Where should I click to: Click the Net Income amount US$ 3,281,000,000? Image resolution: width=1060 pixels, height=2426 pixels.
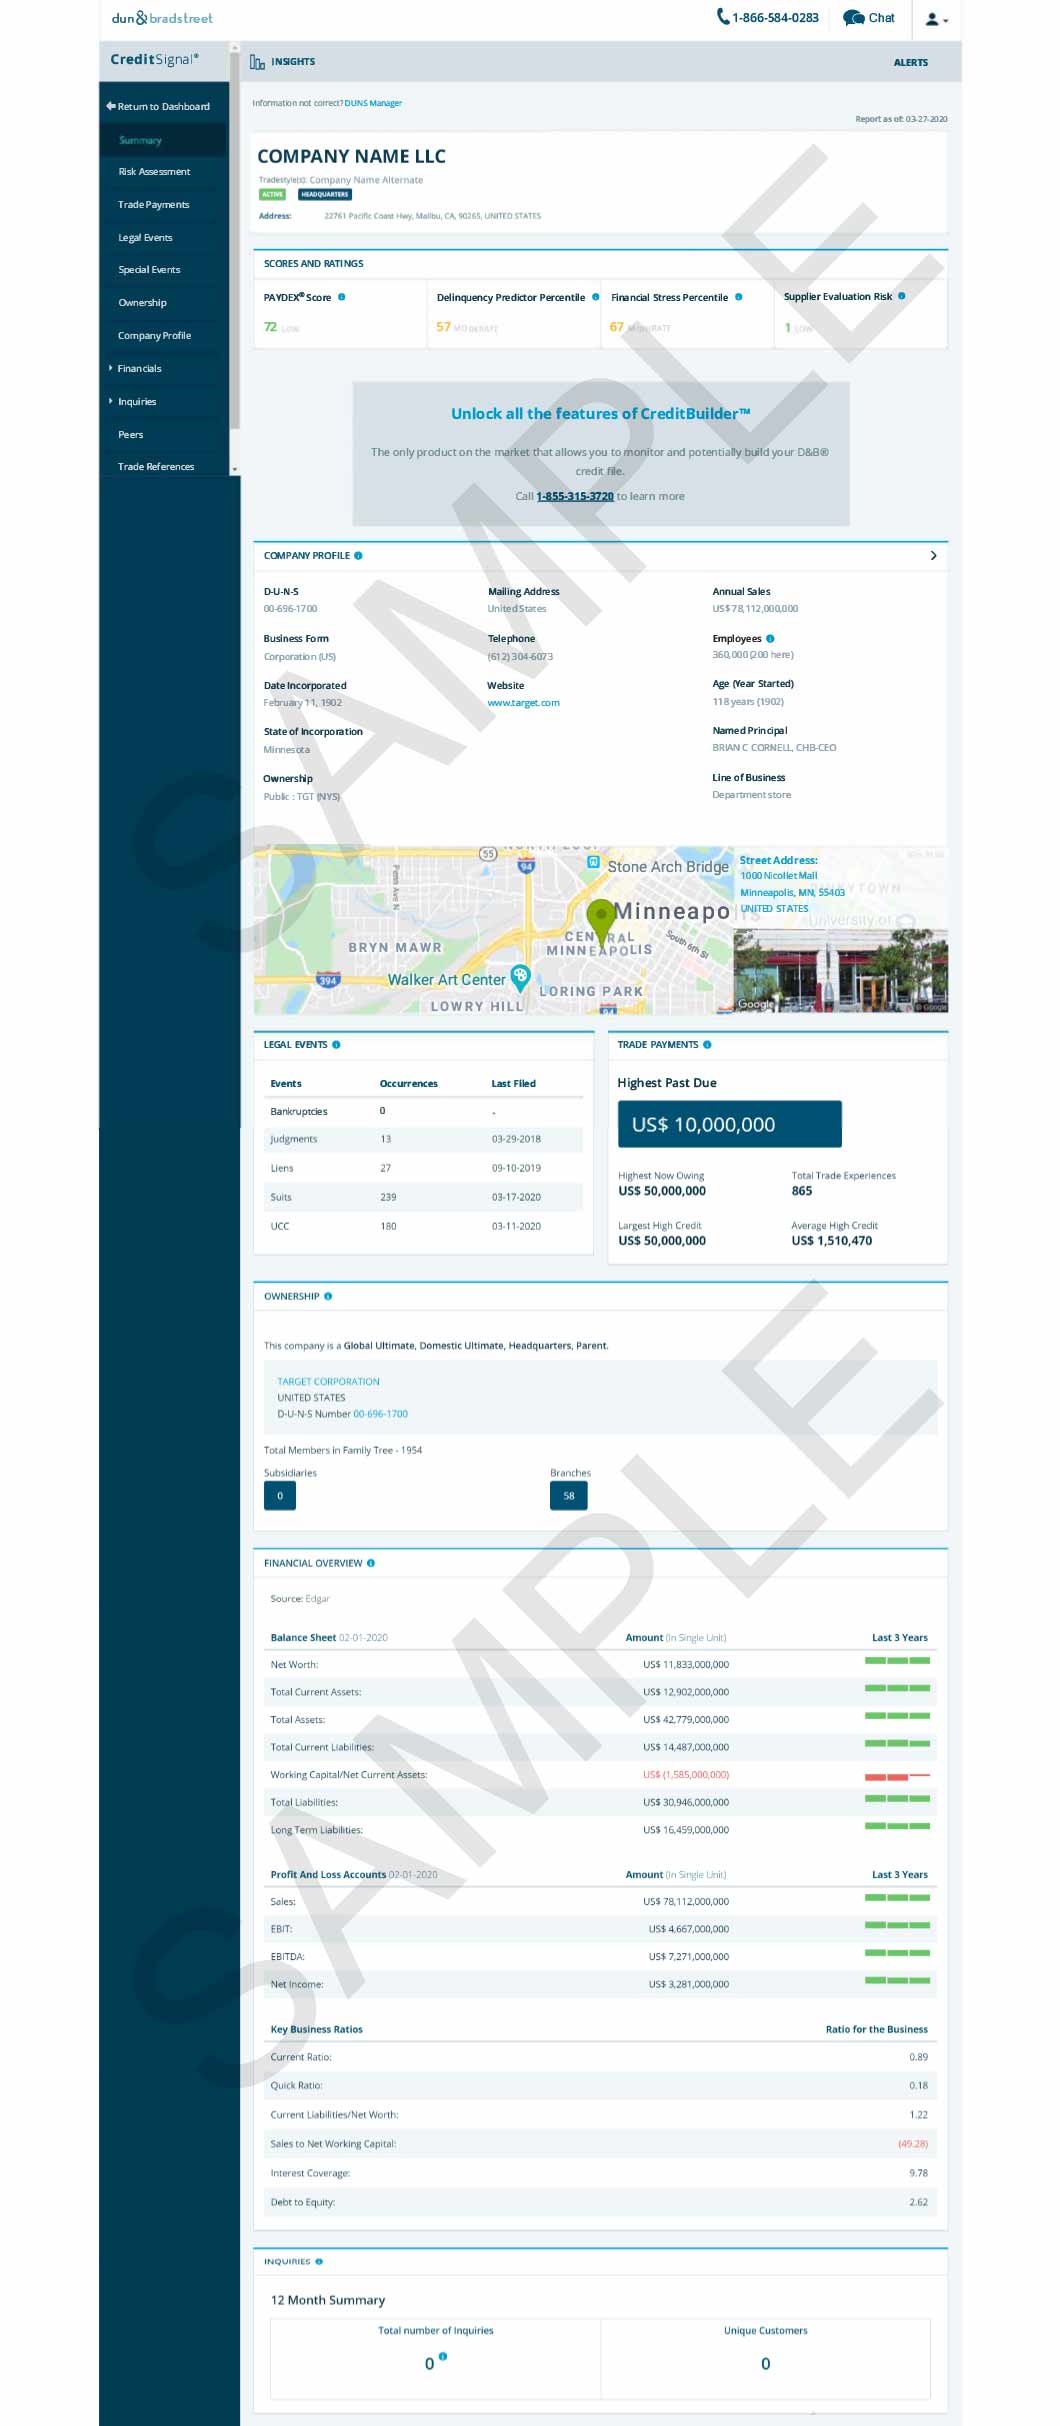point(688,1984)
